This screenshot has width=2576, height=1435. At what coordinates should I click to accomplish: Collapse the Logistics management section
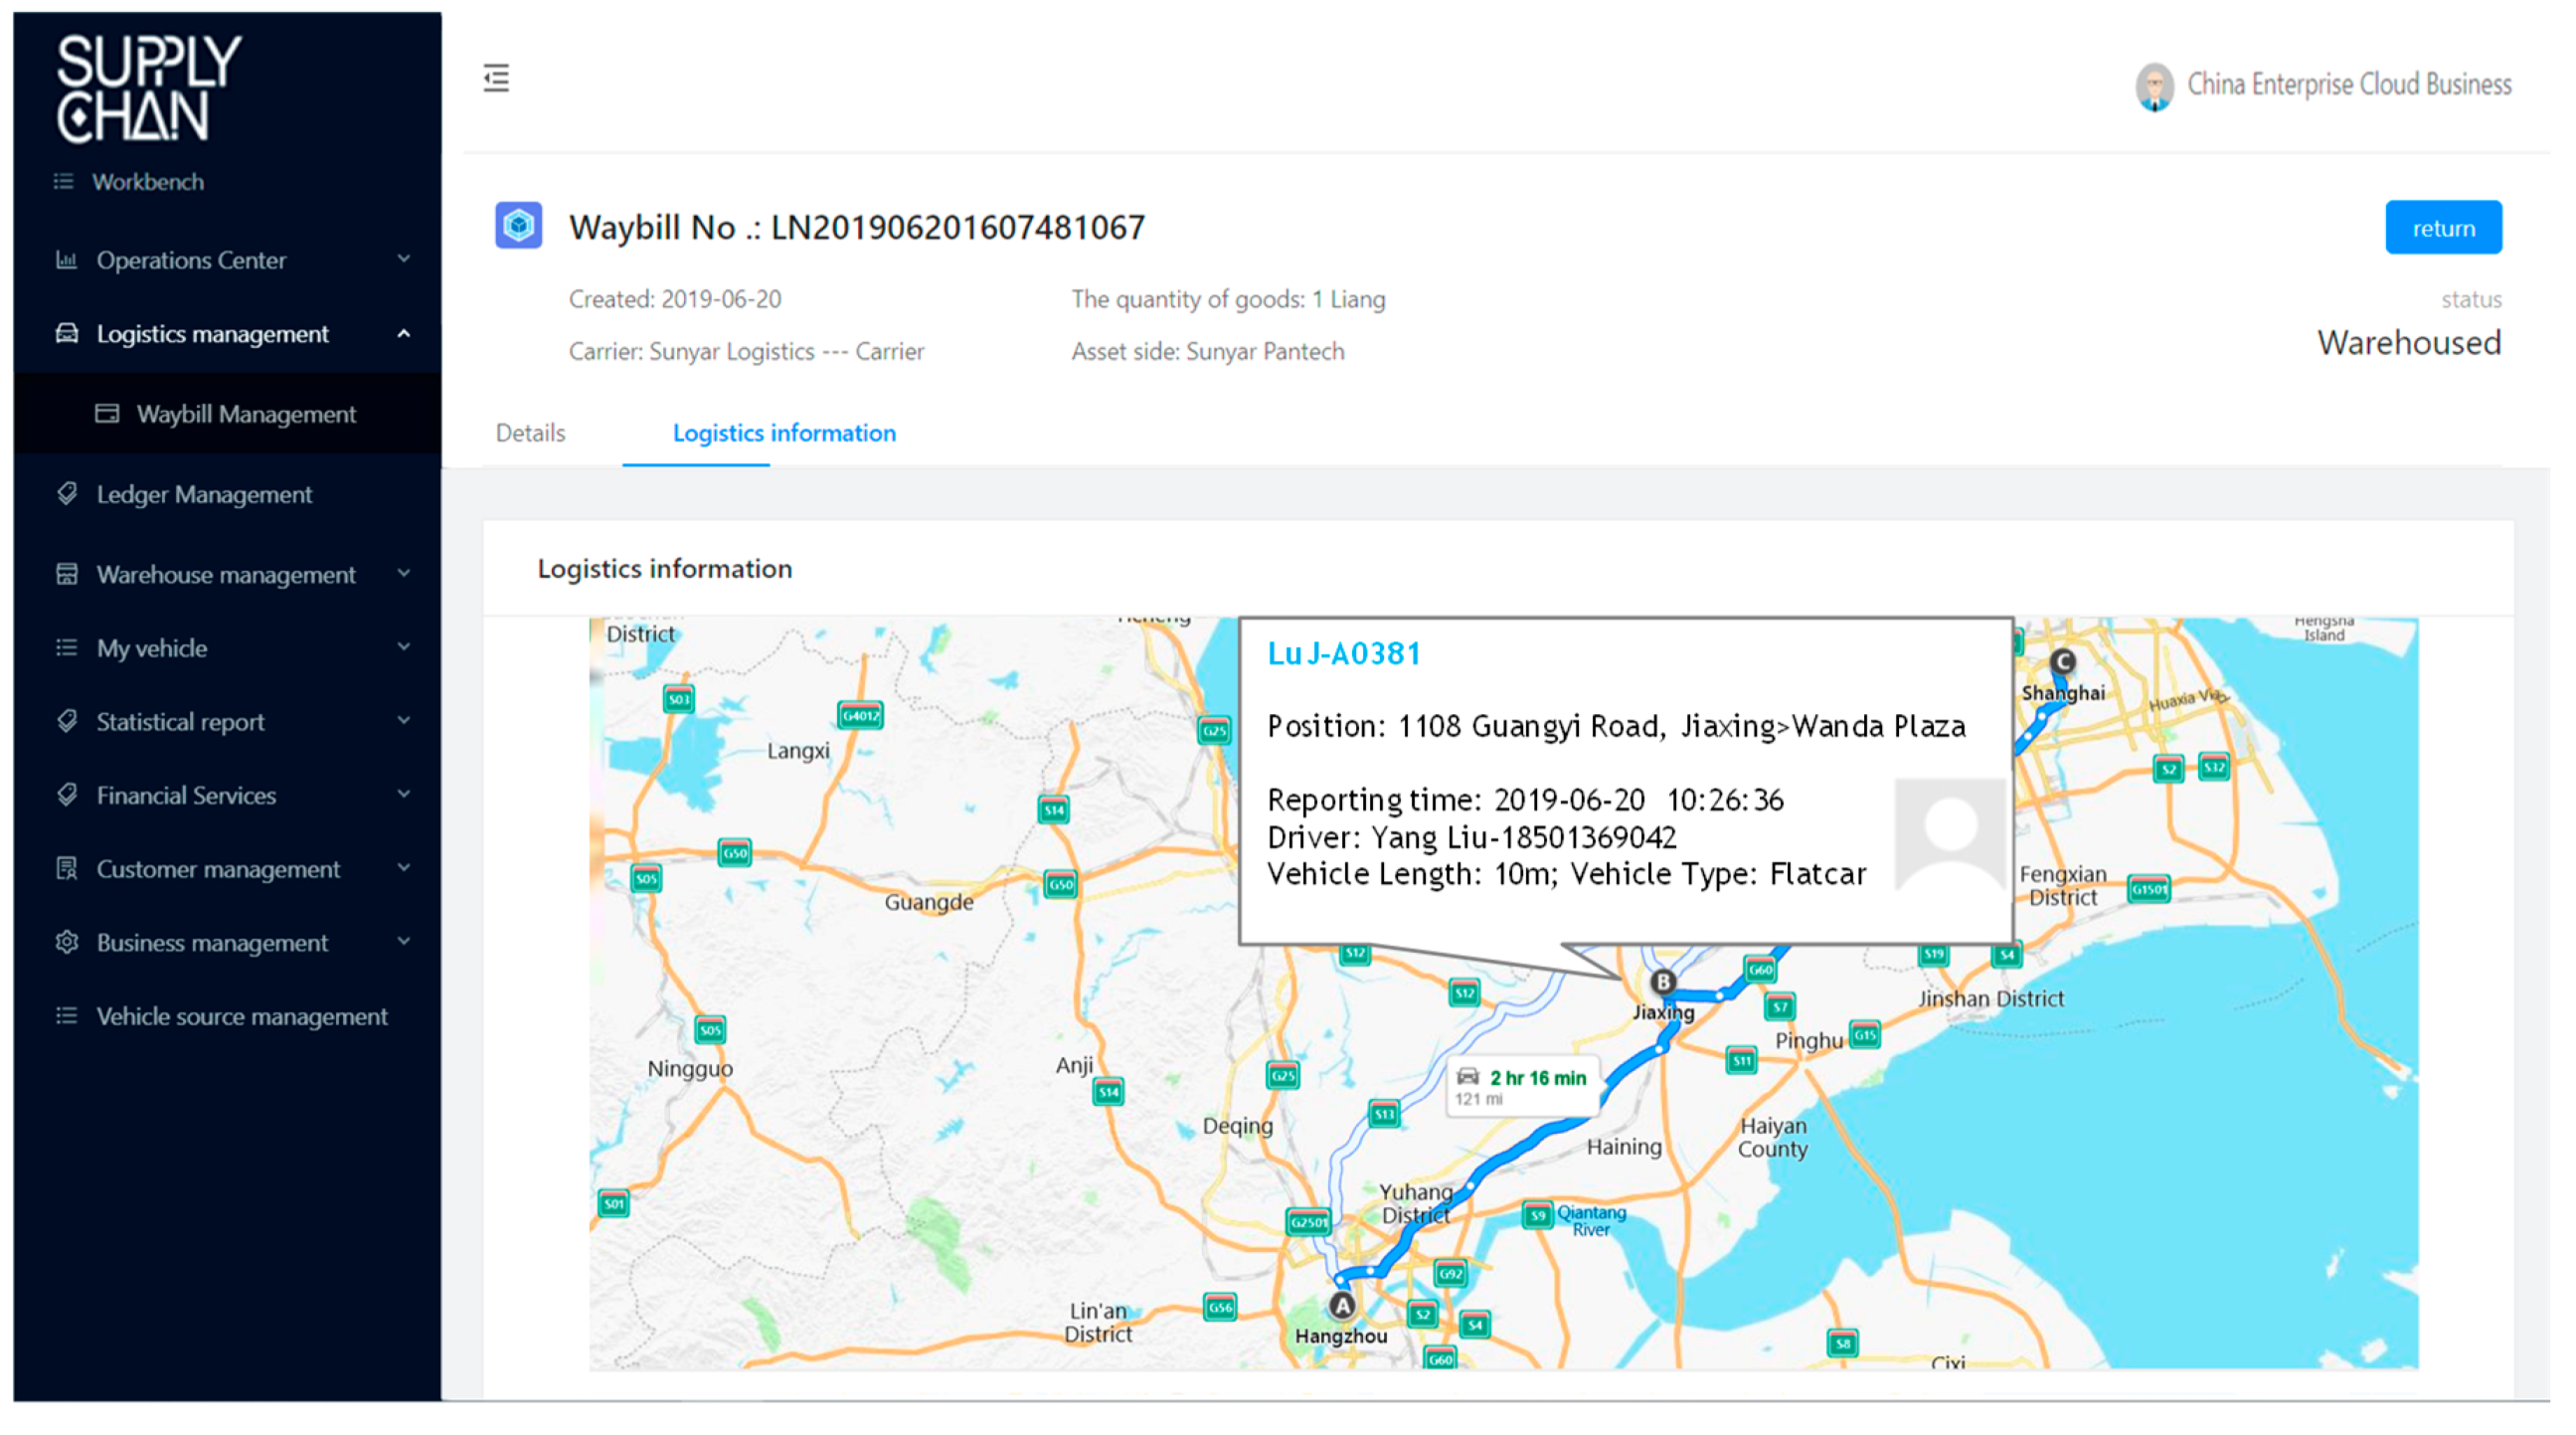coord(404,333)
